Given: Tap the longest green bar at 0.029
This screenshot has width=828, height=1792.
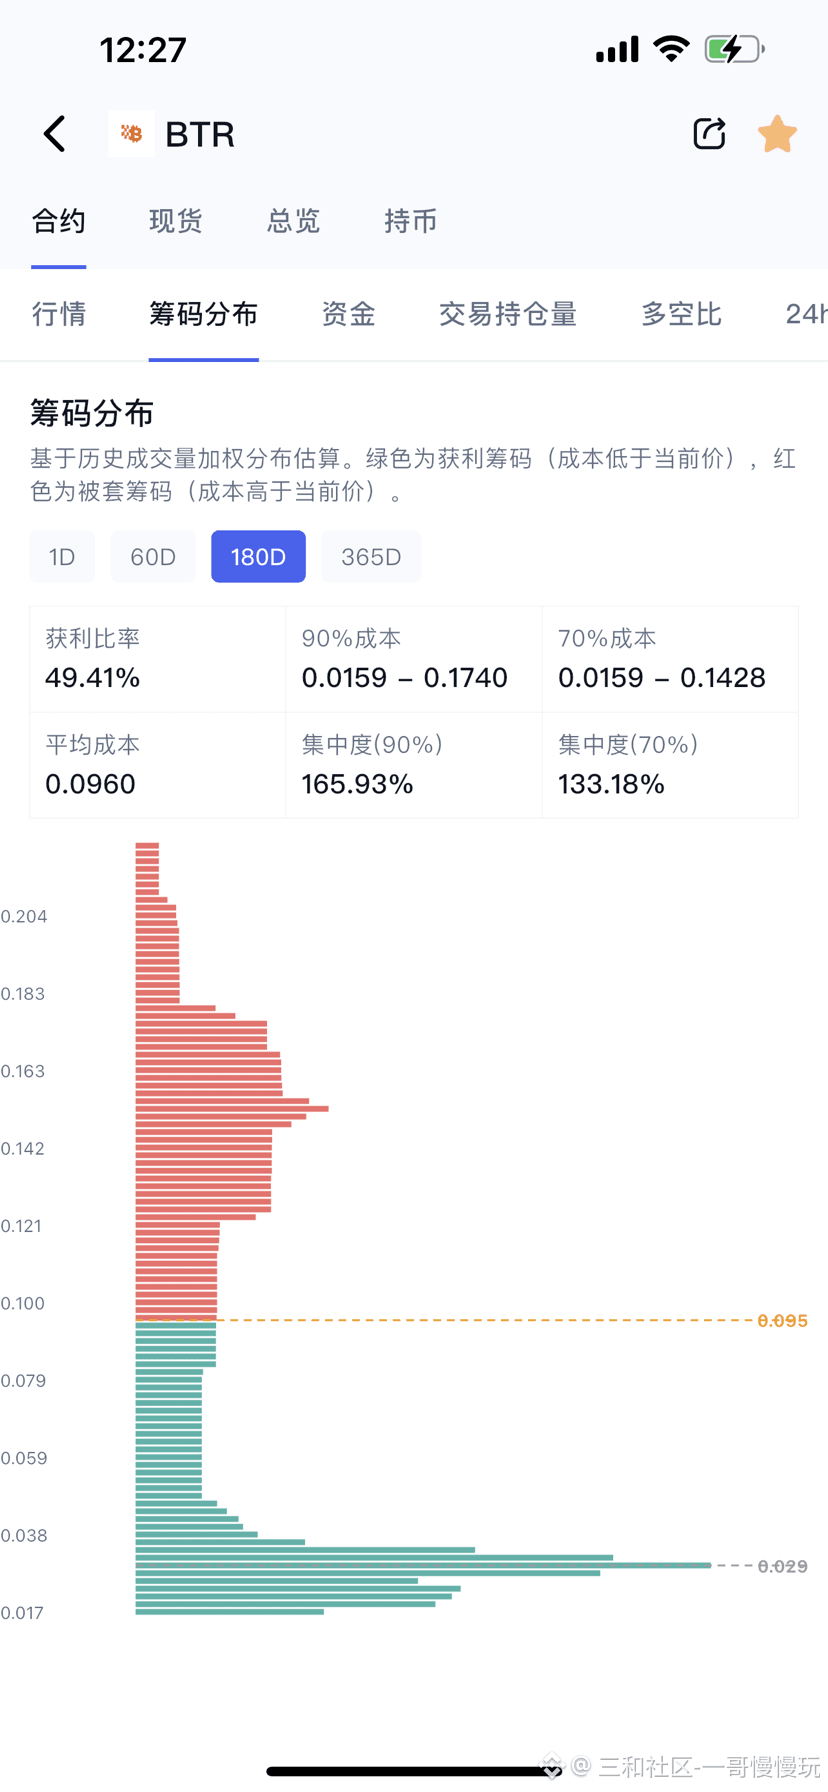Looking at the screenshot, I should point(423,1565).
